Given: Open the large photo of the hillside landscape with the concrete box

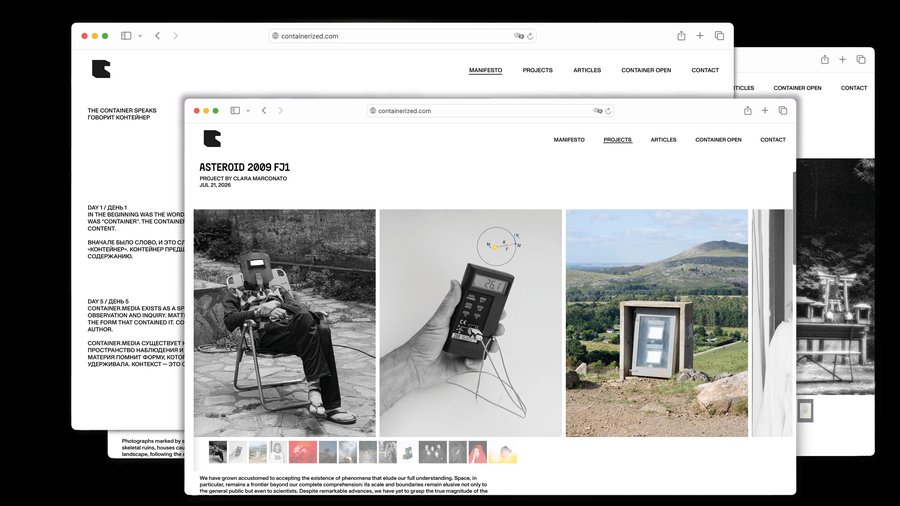Looking at the screenshot, I should (657, 323).
